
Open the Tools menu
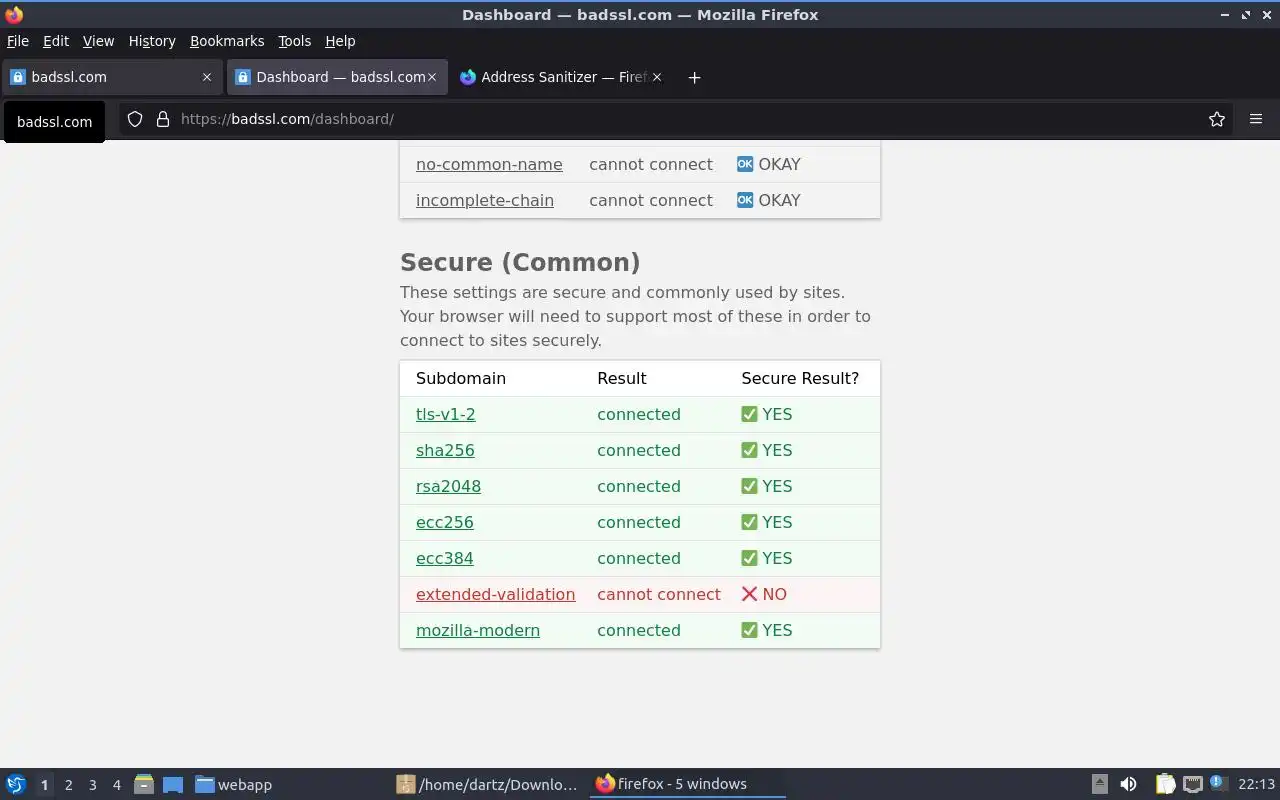[x=295, y=41]
